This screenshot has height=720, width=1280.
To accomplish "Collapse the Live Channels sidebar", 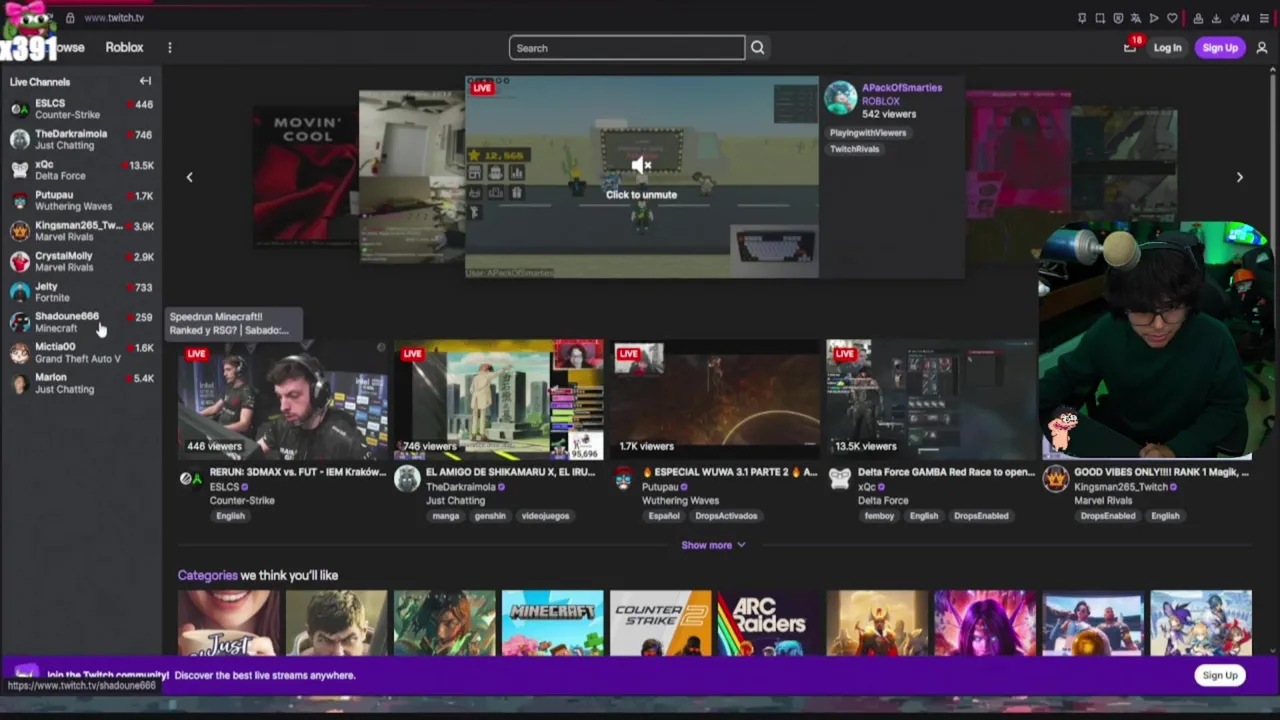I will coord(145,81).
